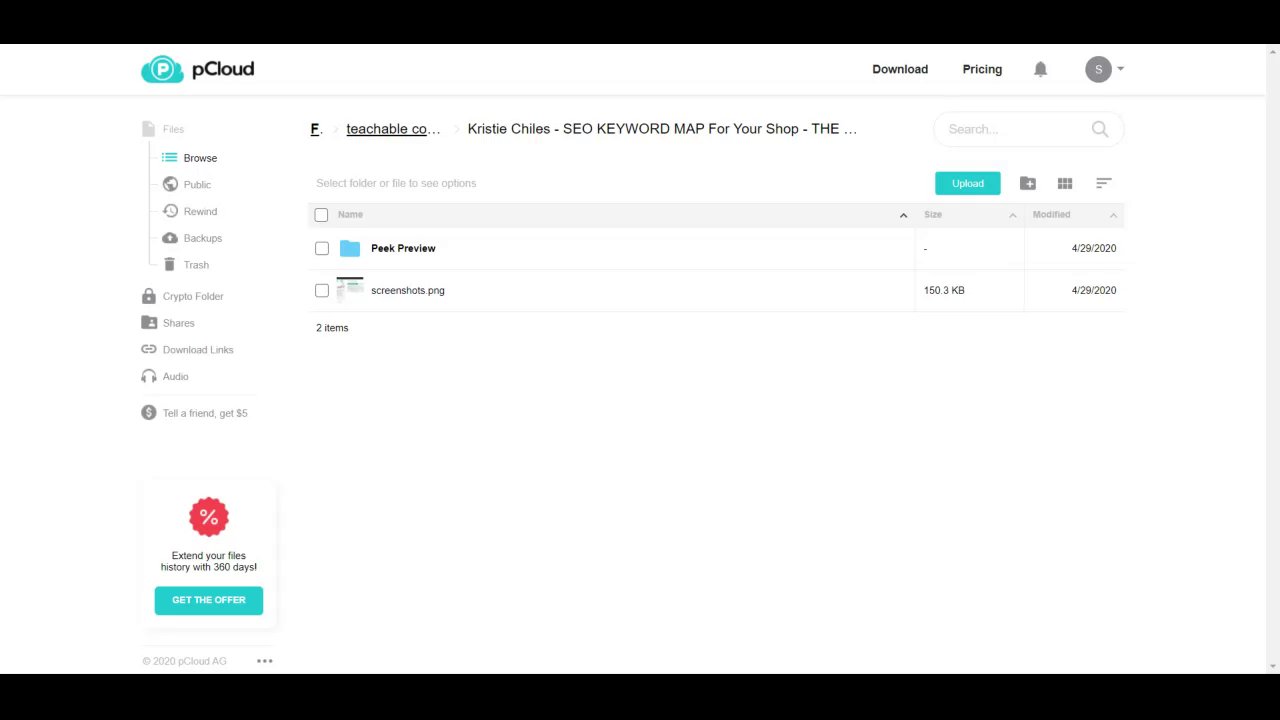This screenshot has height=720, width=1280.
Task: Create a new folder icon
Action: (1027, 183)
